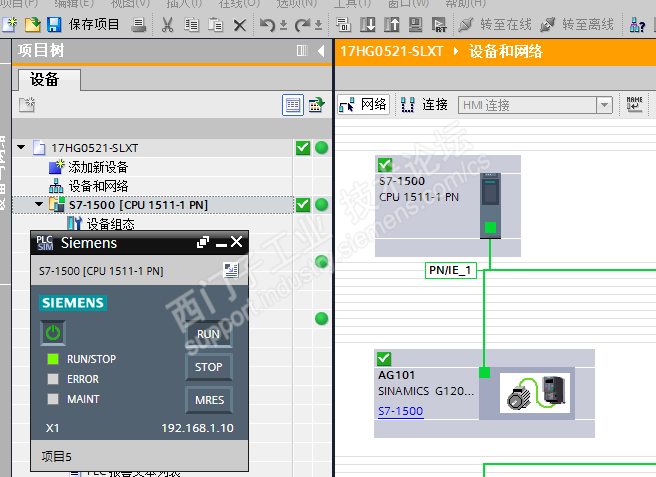Open the undo history dropdown arrow
The width and height of the screenshot is (656, 477).
[283, 26]
